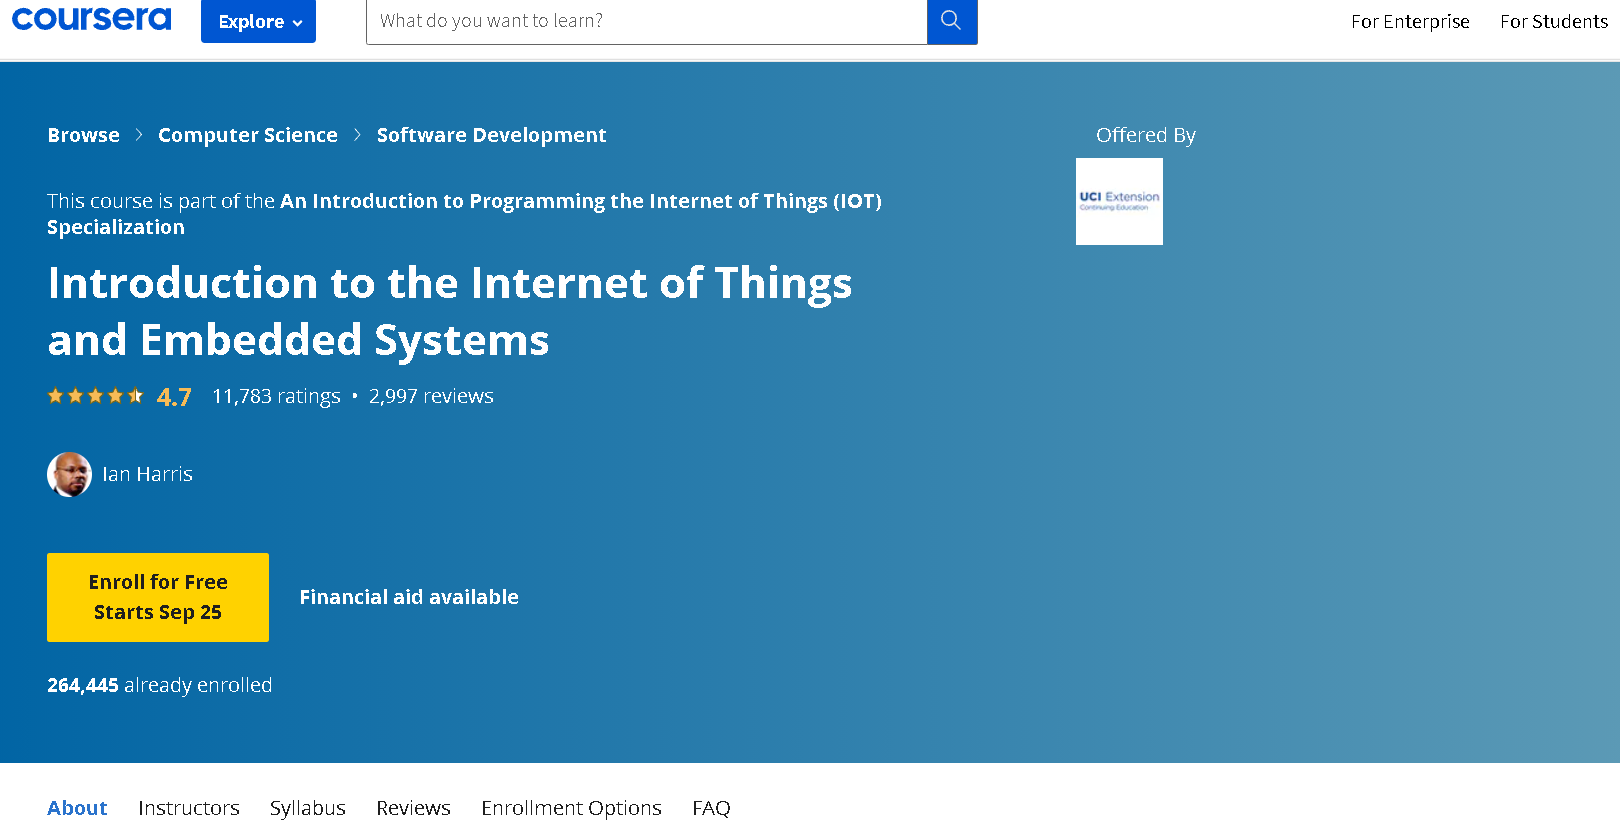Click Ian Harris profile photo

pyautogui.click(x=69, y=474)
